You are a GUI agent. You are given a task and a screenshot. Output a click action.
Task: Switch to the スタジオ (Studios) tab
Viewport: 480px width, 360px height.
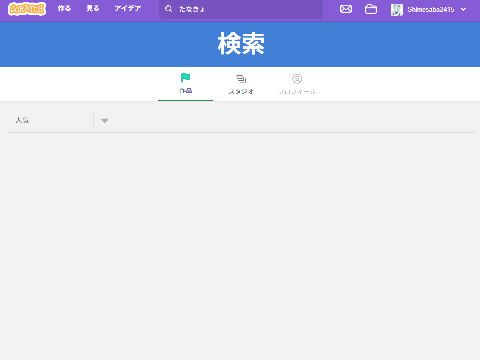[x=241, y=84]
